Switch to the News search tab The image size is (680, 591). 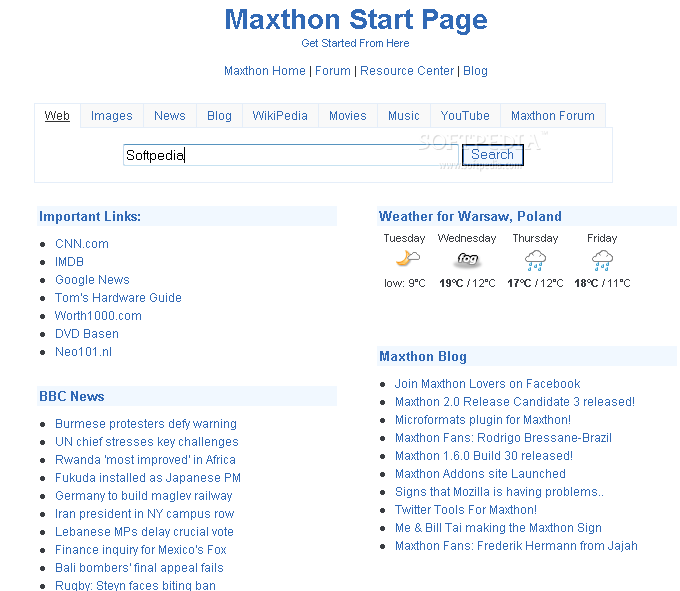click(x=170, y=116)
